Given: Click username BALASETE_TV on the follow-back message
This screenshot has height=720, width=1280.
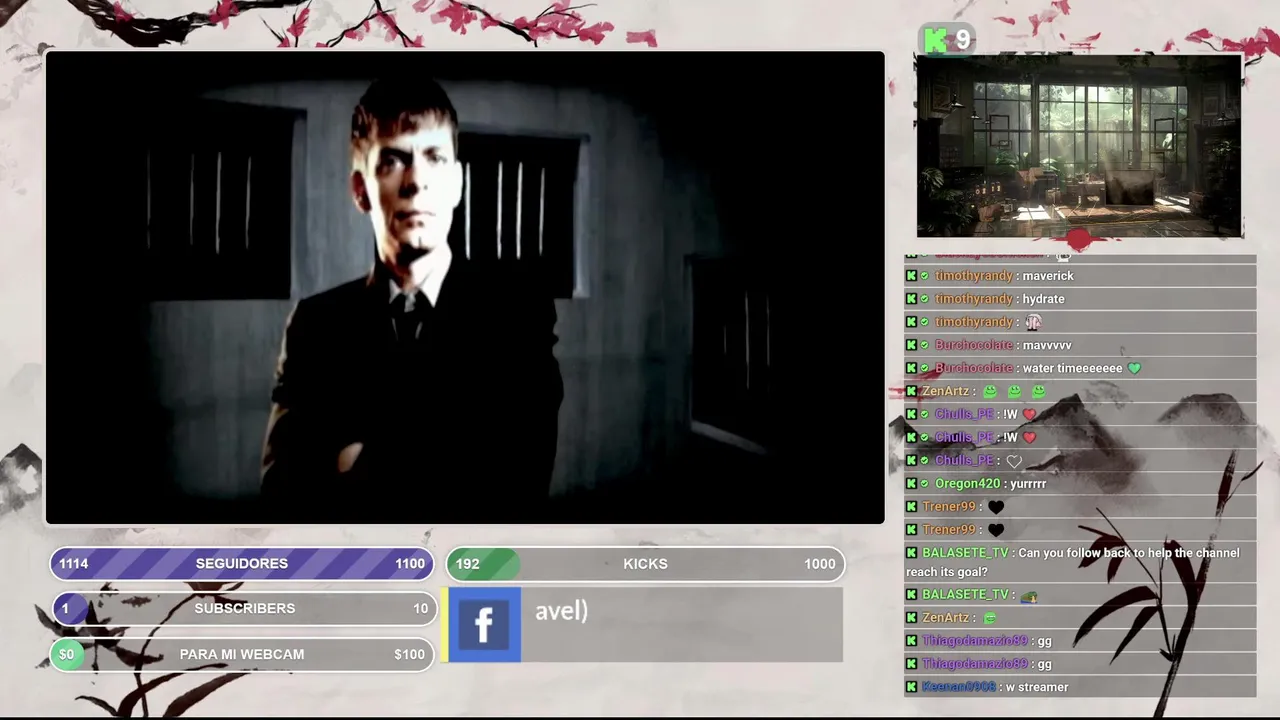Looking at the screenshot, I should [x=966, y=553].
